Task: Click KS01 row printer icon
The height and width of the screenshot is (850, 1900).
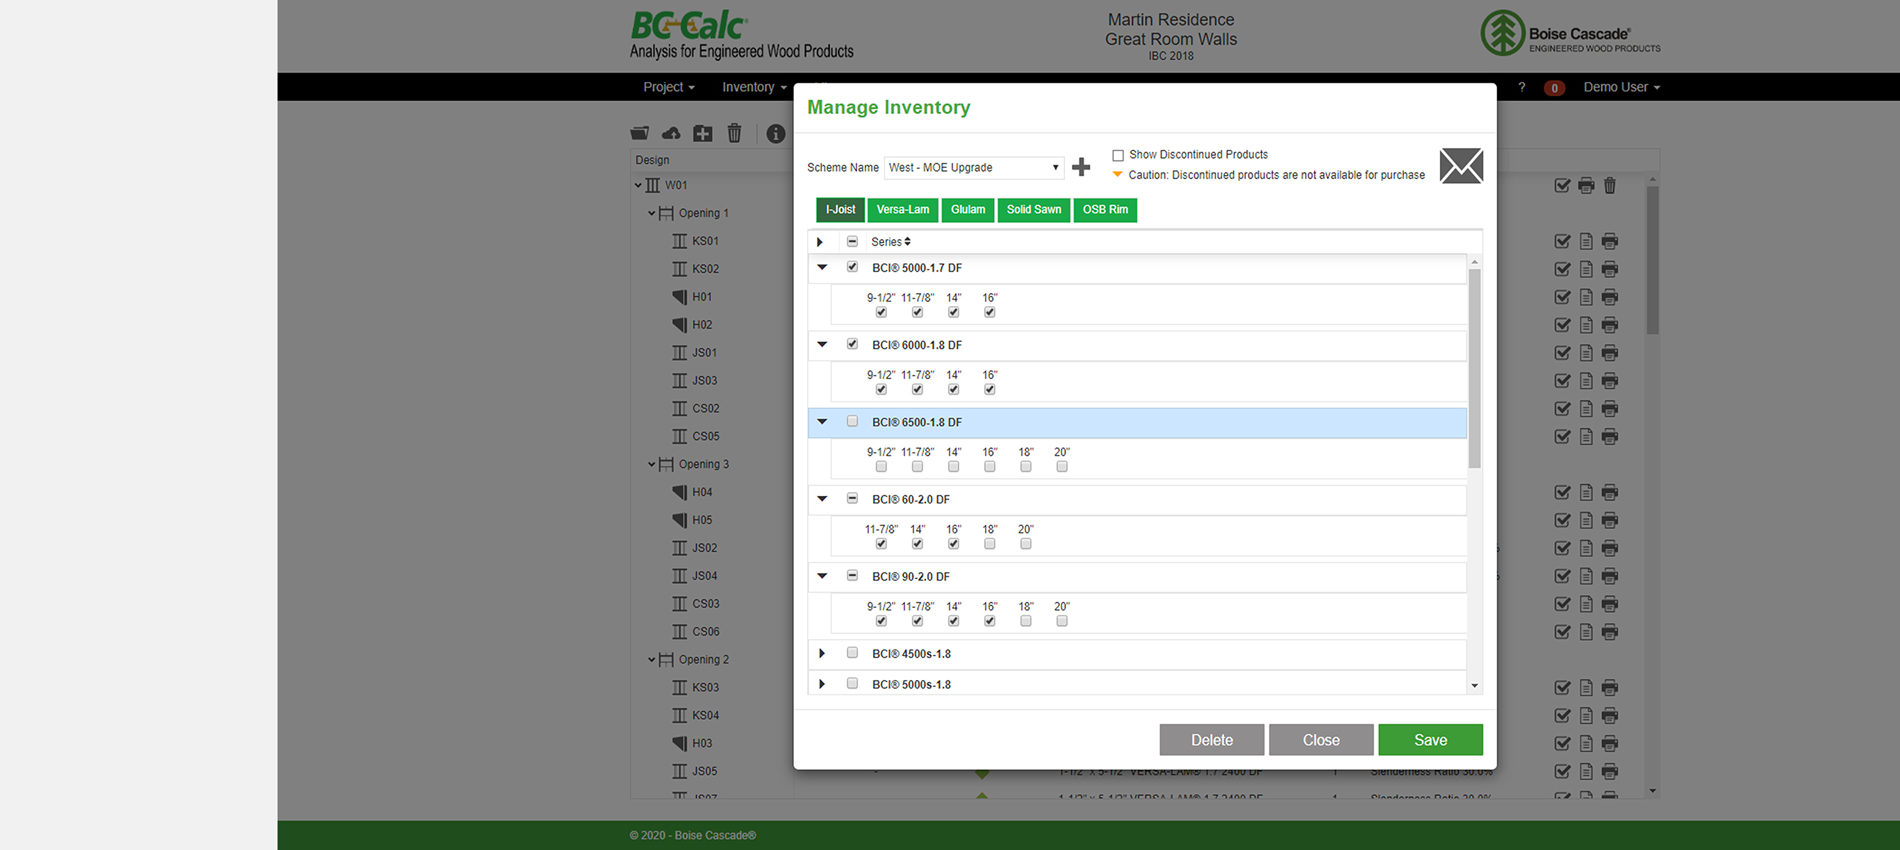Action: pyautogui.click(x=1610, y=241)
